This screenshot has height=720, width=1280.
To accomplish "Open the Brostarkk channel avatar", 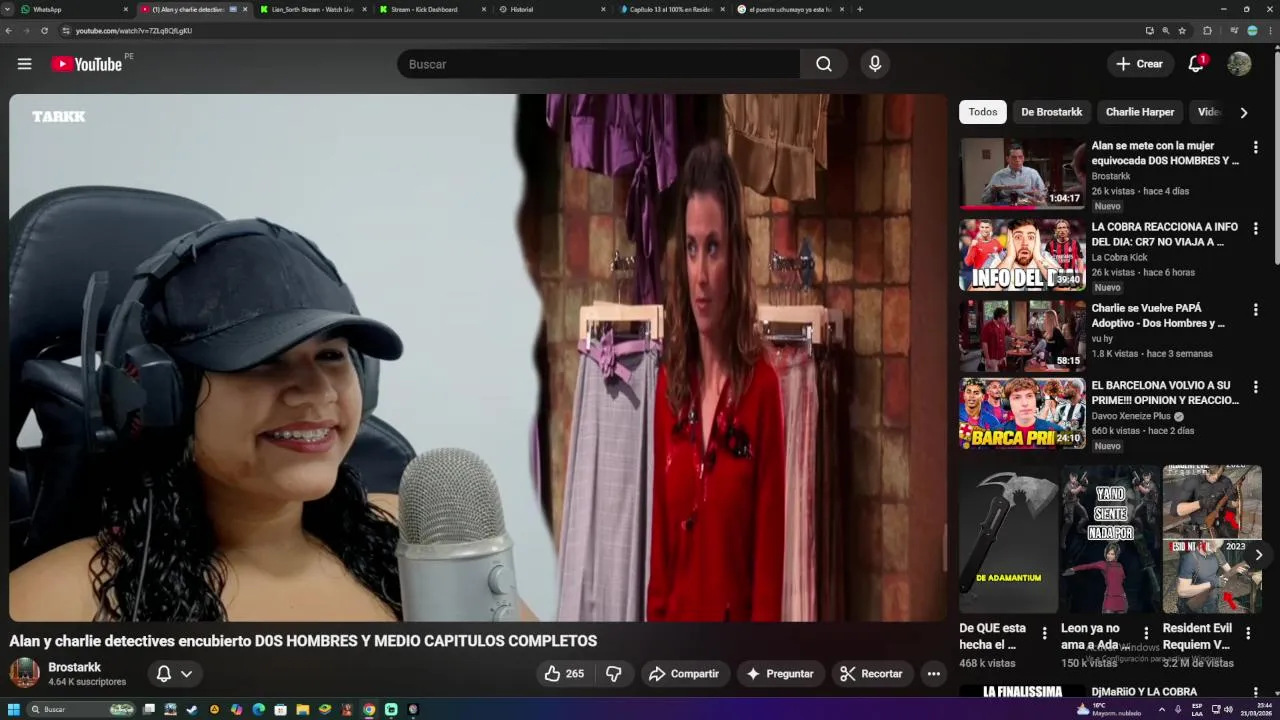I will [x=24, y=673].
